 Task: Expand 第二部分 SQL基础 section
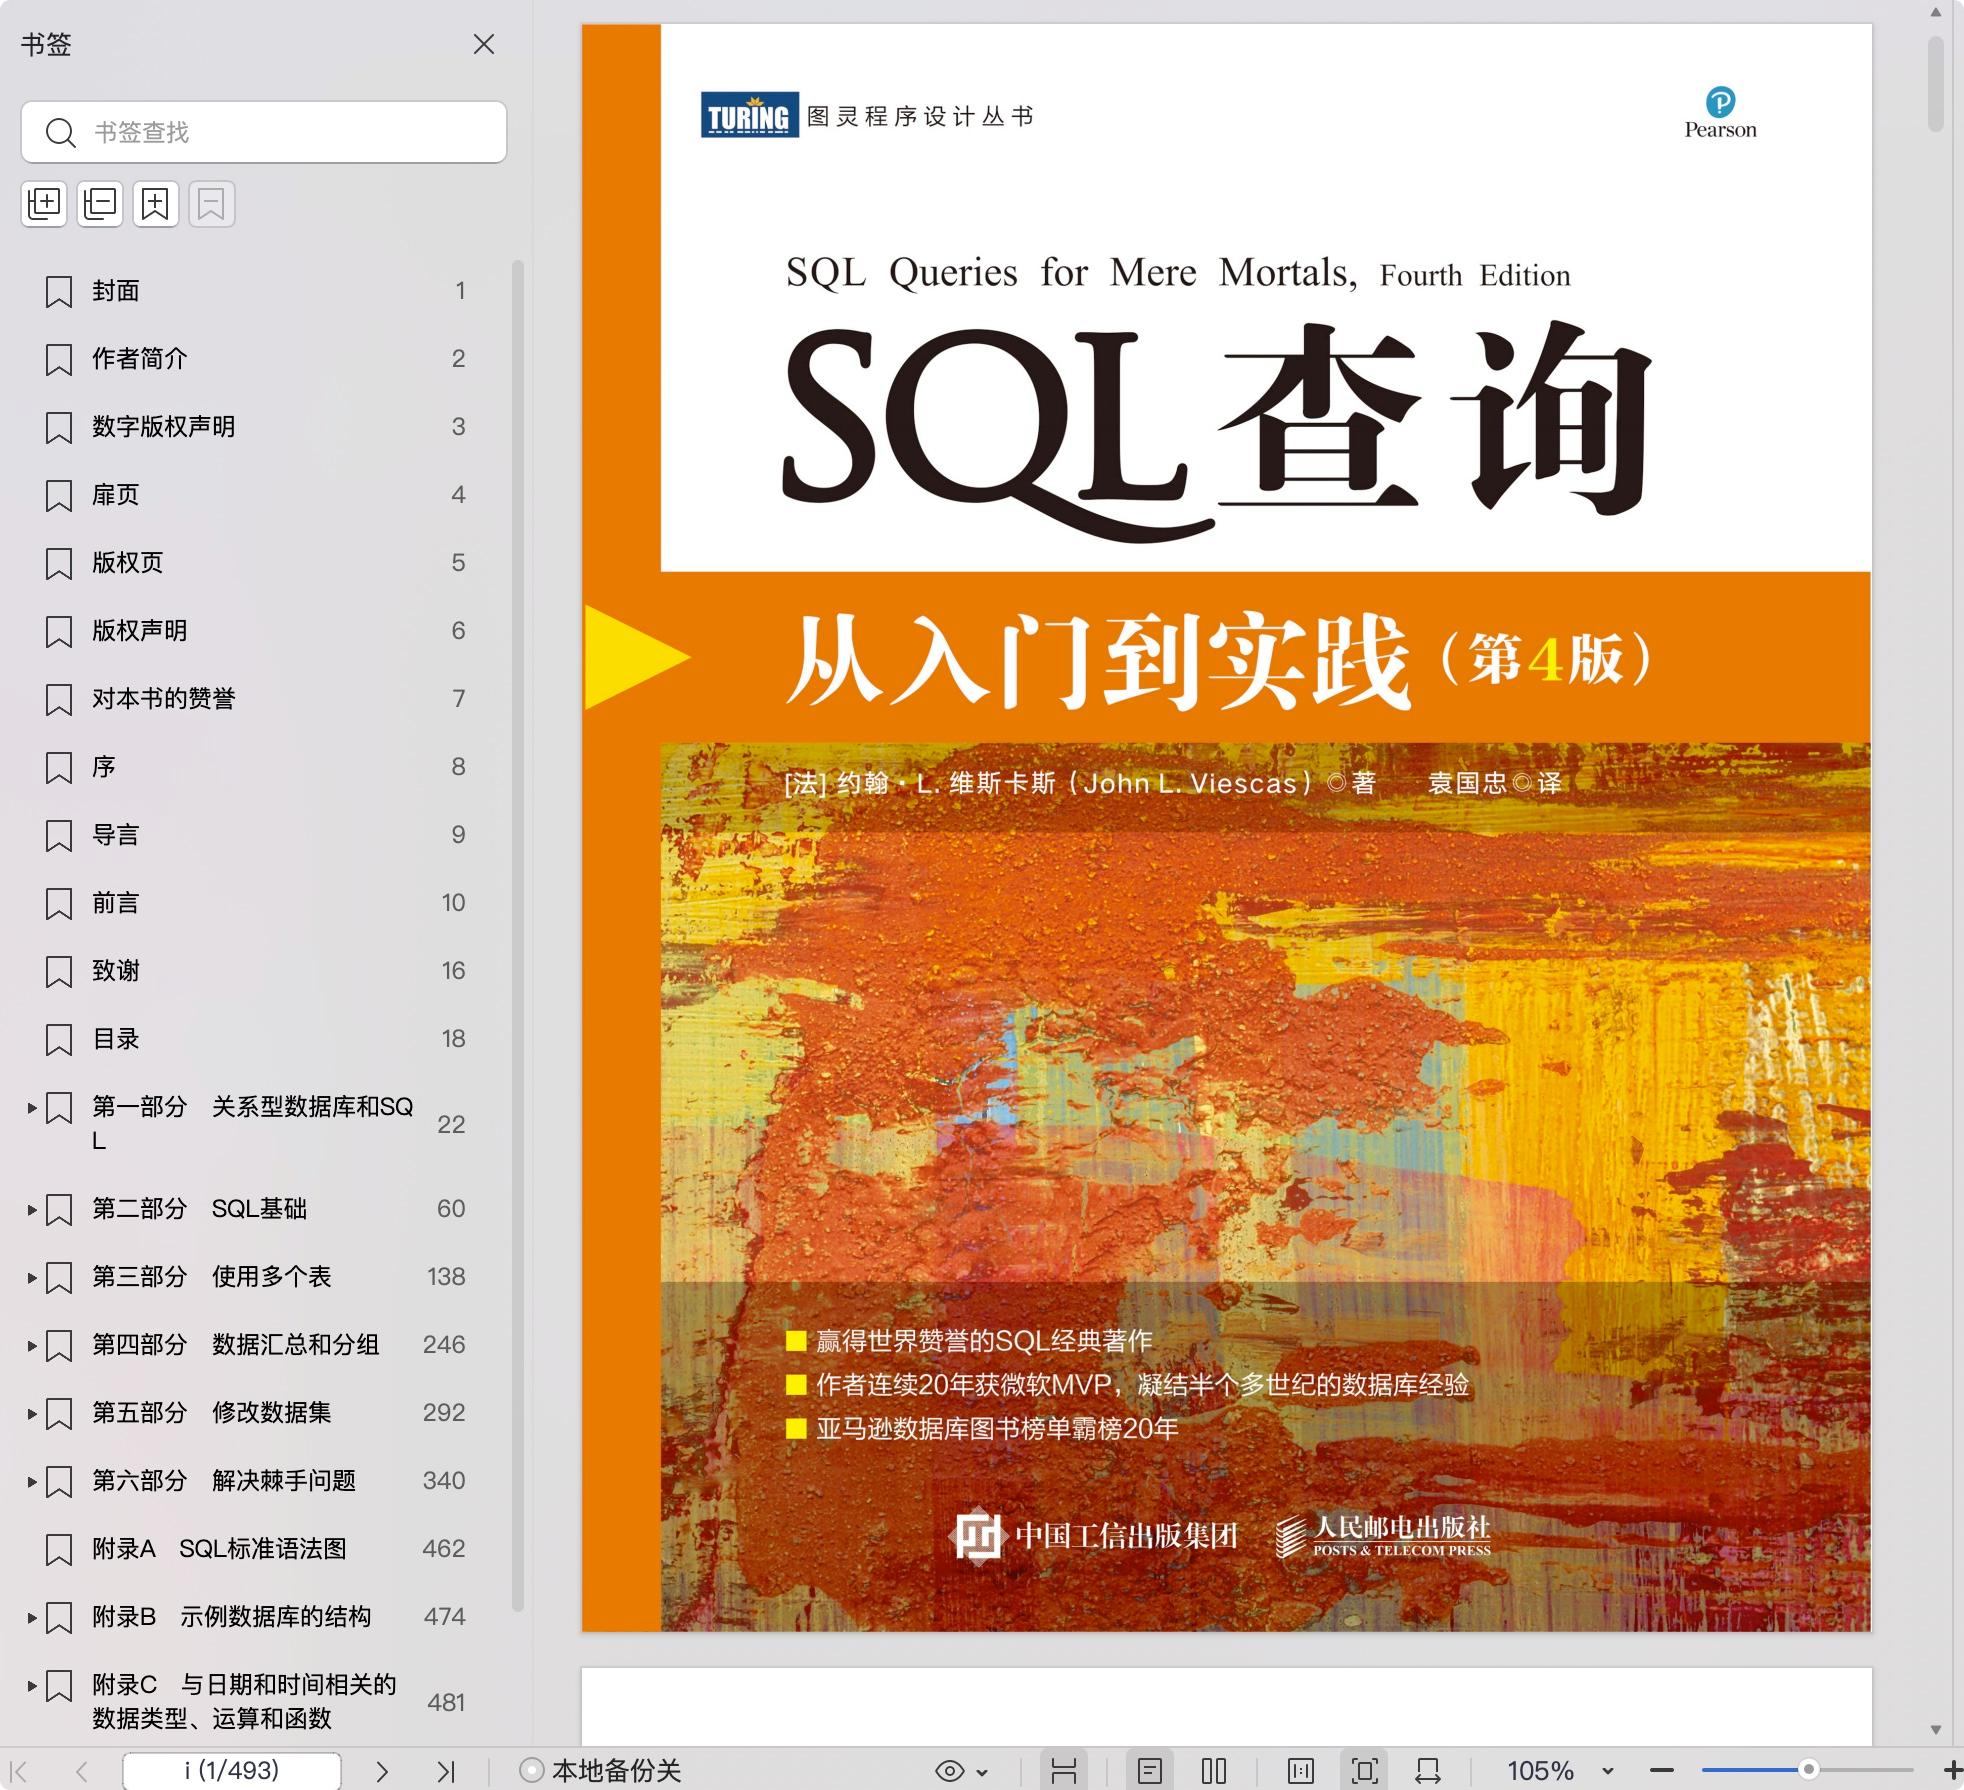click(32, 1210)
